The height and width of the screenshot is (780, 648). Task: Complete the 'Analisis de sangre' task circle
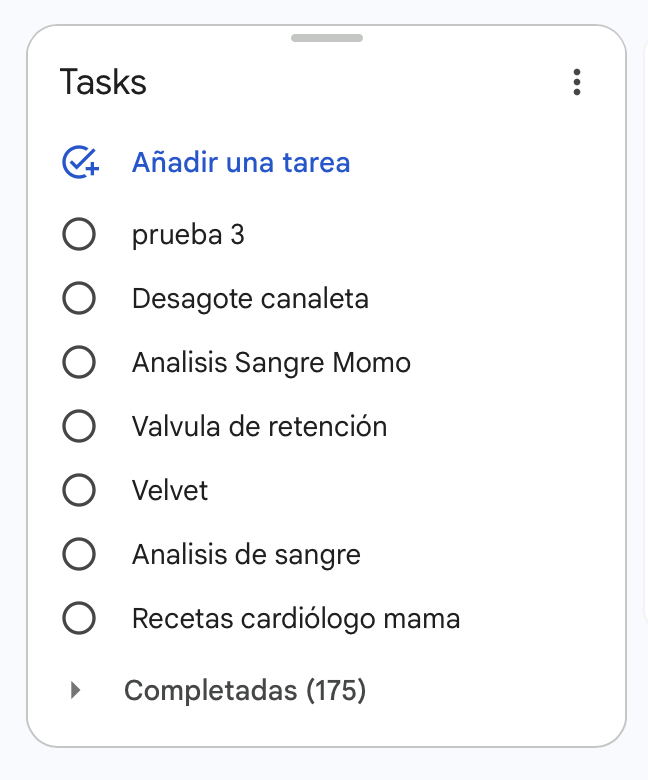click(79, 555)
